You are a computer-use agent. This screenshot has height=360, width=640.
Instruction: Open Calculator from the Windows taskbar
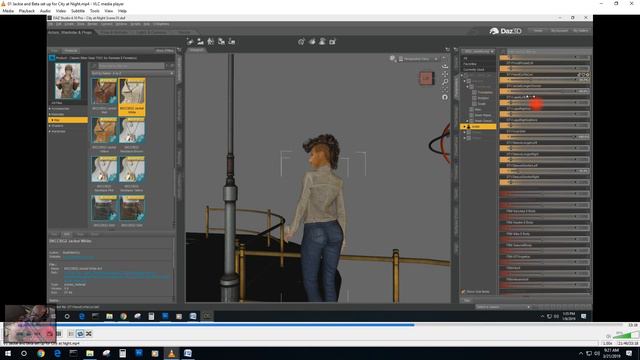[122, 353]
